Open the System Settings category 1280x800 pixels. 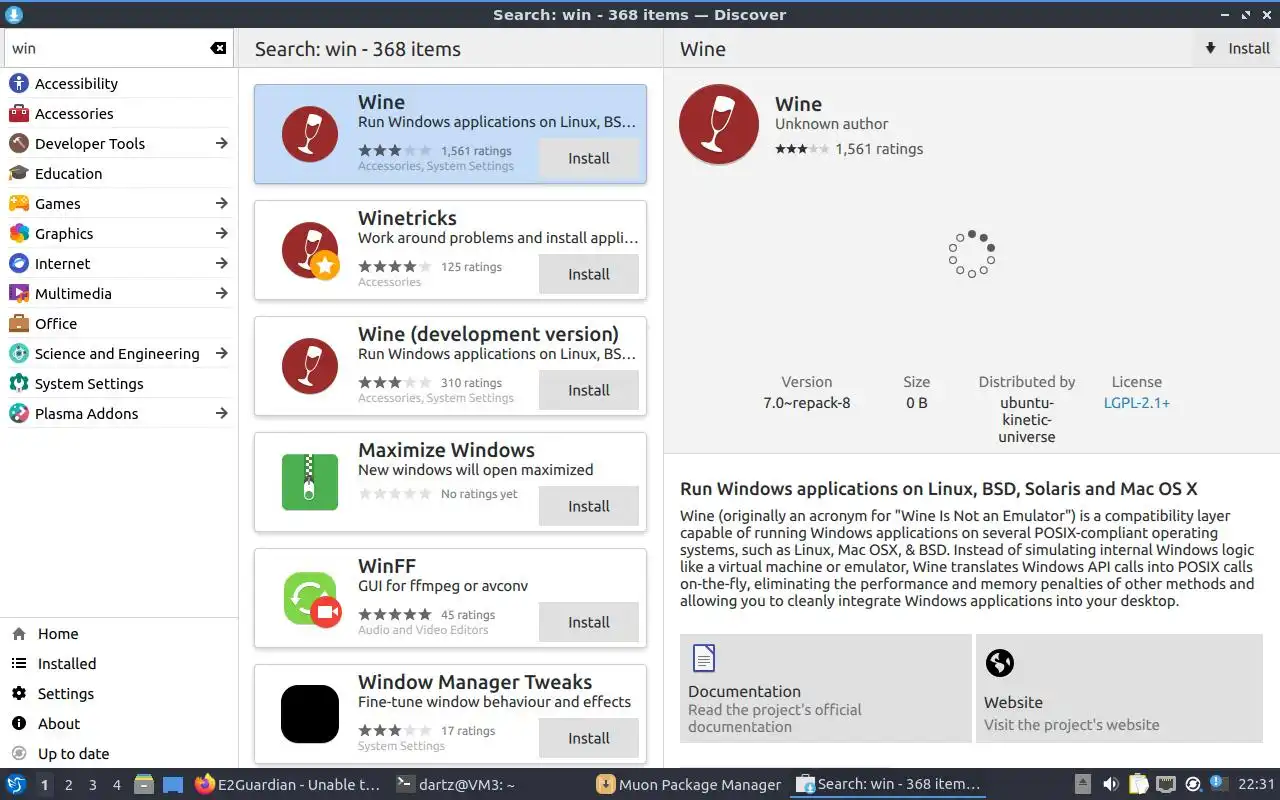119,384
